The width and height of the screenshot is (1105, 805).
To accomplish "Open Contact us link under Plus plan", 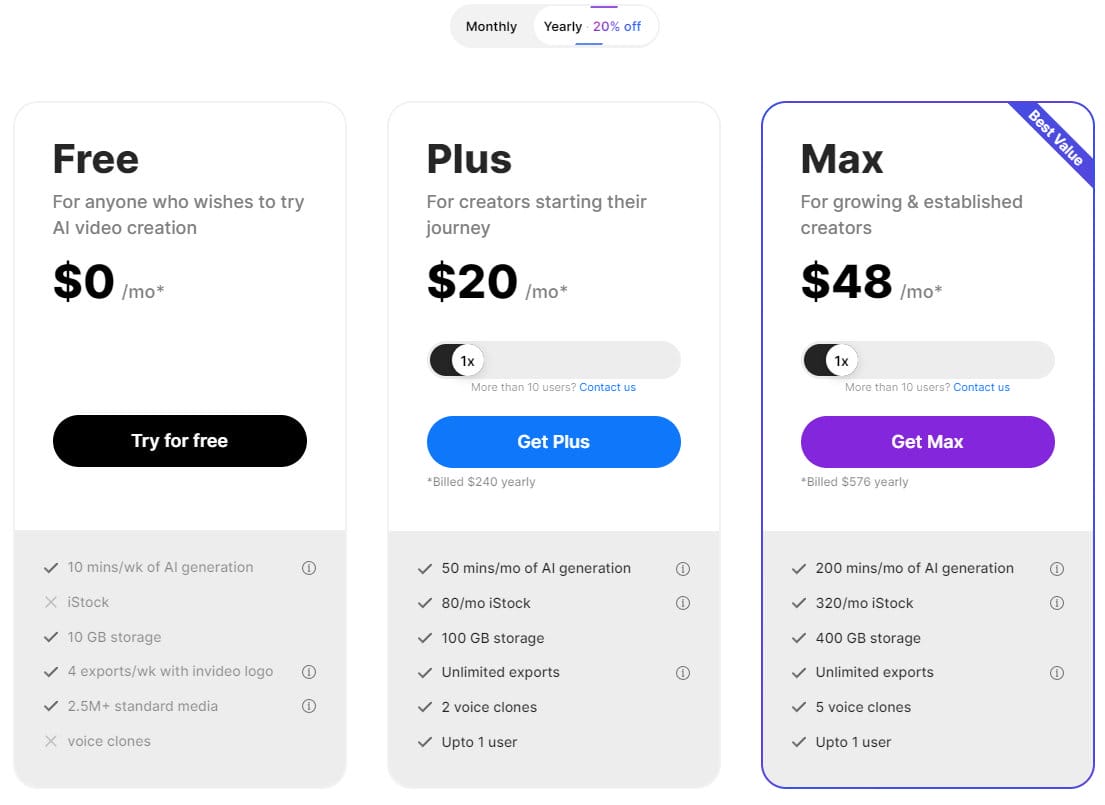I will pyautogui.click(x=607, y=388).
